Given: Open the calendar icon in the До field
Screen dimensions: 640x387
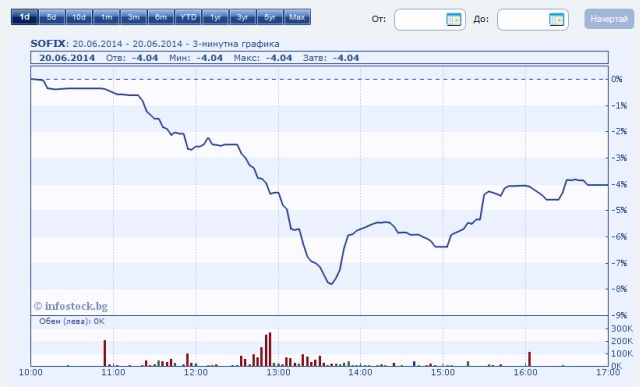Looking at the screenshot, I should tap(556, 19).
